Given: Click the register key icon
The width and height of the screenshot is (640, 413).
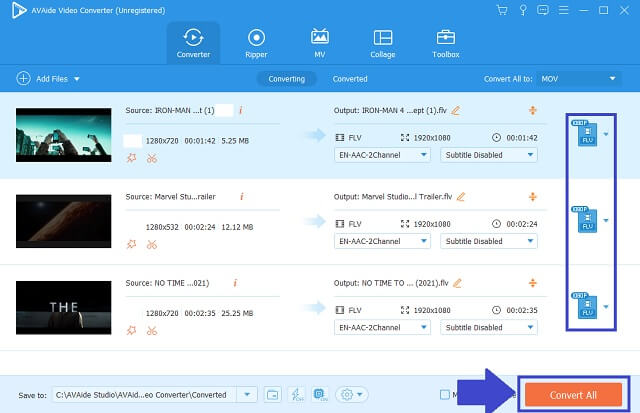Looking at the screenshot, I should [x=521, y=10].
